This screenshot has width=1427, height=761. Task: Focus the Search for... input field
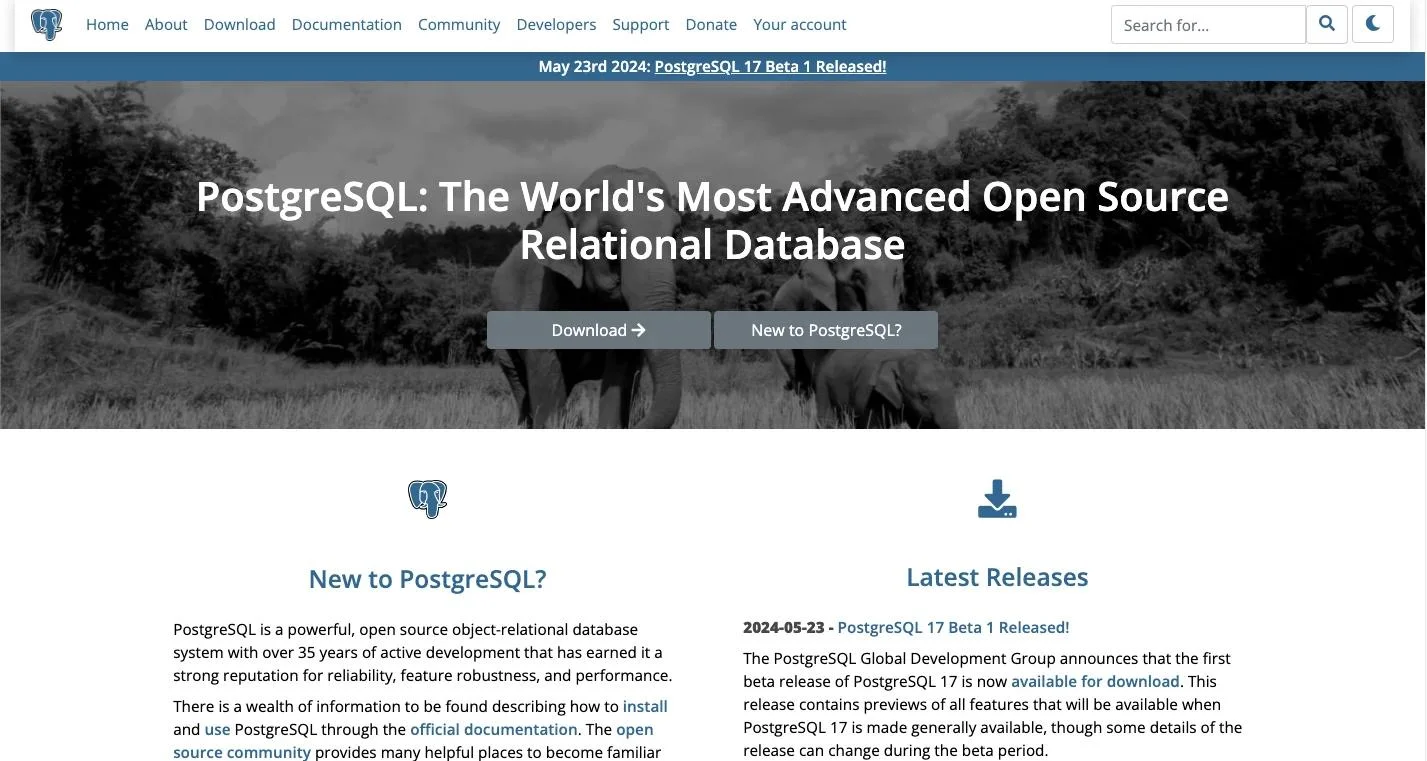coord(1208,25)
